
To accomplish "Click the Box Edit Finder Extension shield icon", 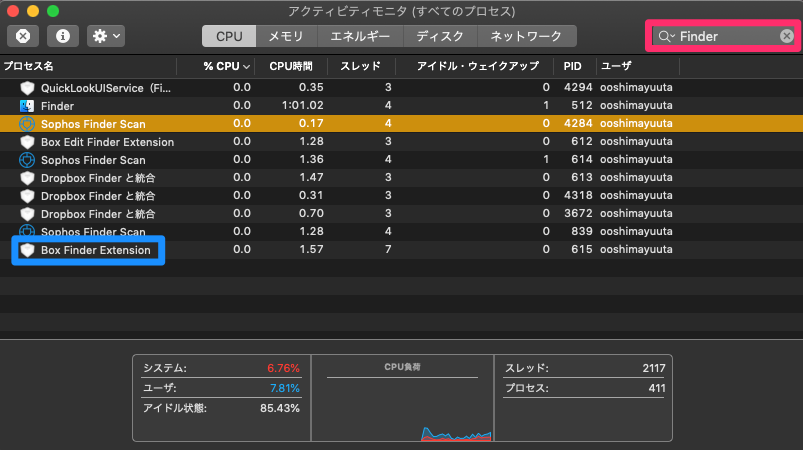I will point(27,142).
